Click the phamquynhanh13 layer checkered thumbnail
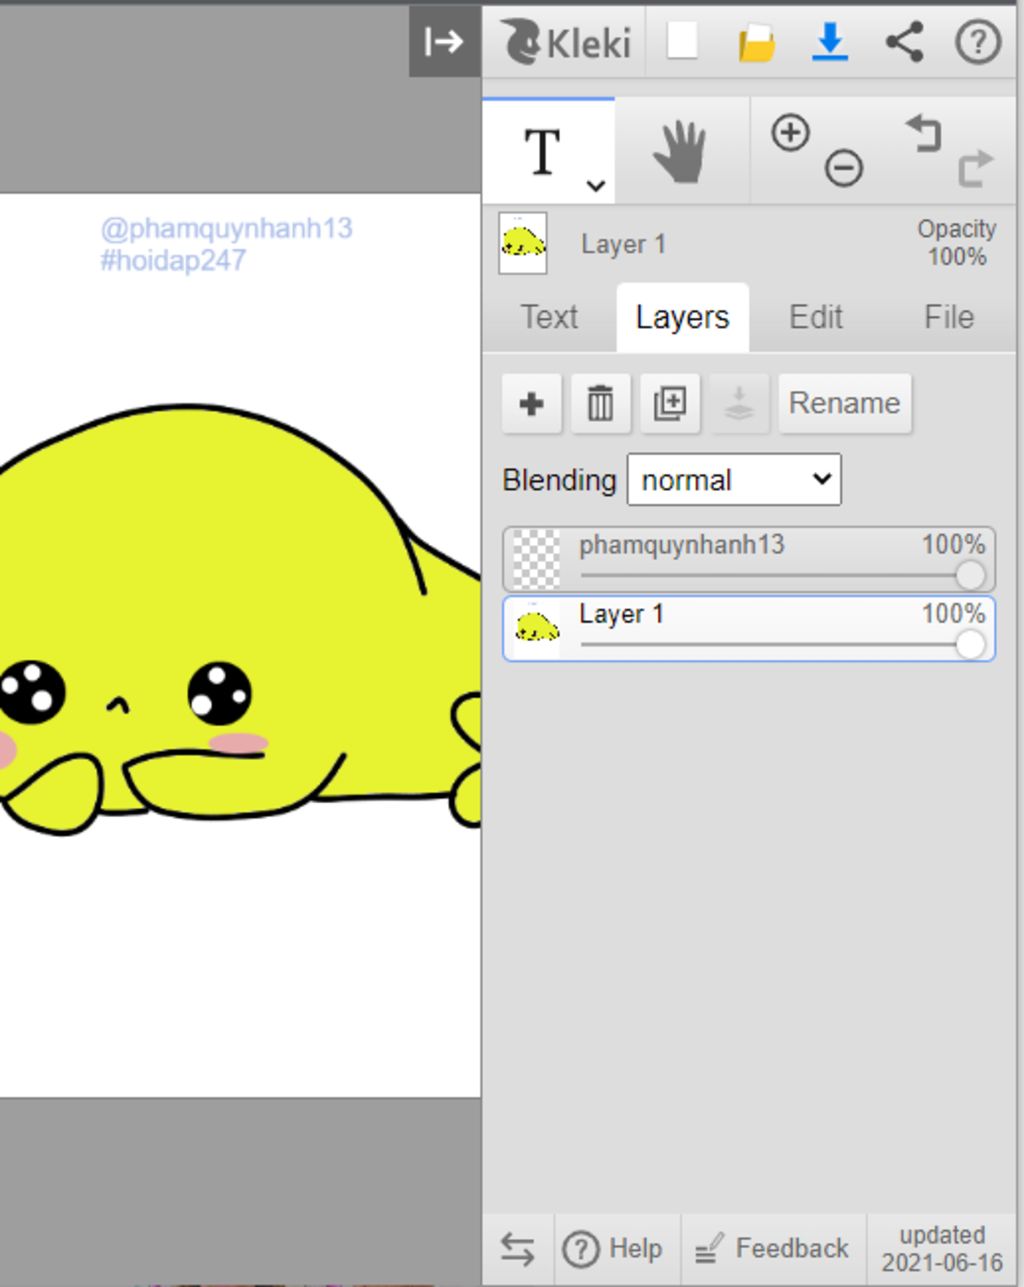Viewport: 1024px width, 1287px height. point(537,559)
